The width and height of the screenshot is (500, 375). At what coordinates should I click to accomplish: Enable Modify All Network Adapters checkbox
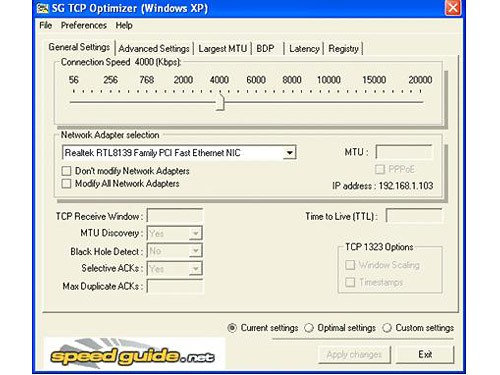pos(67,184)
